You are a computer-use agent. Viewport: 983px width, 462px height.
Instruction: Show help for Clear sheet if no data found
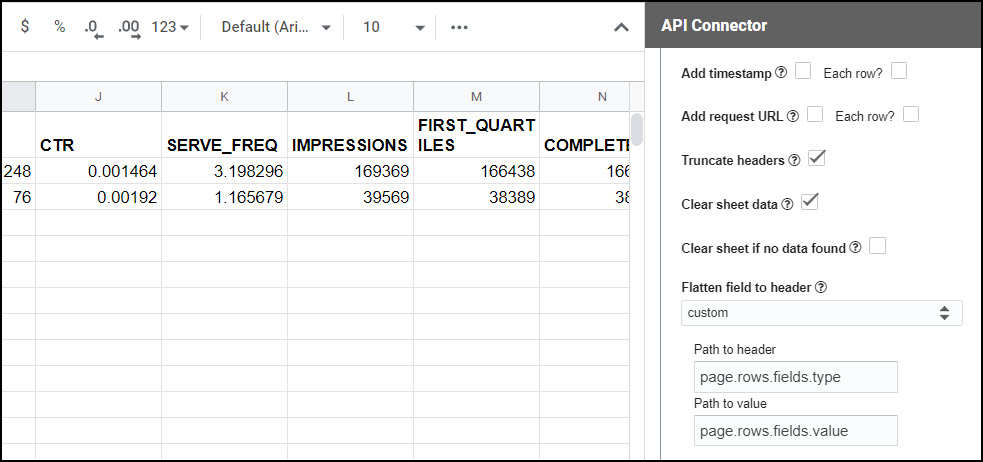click(855, 247)
